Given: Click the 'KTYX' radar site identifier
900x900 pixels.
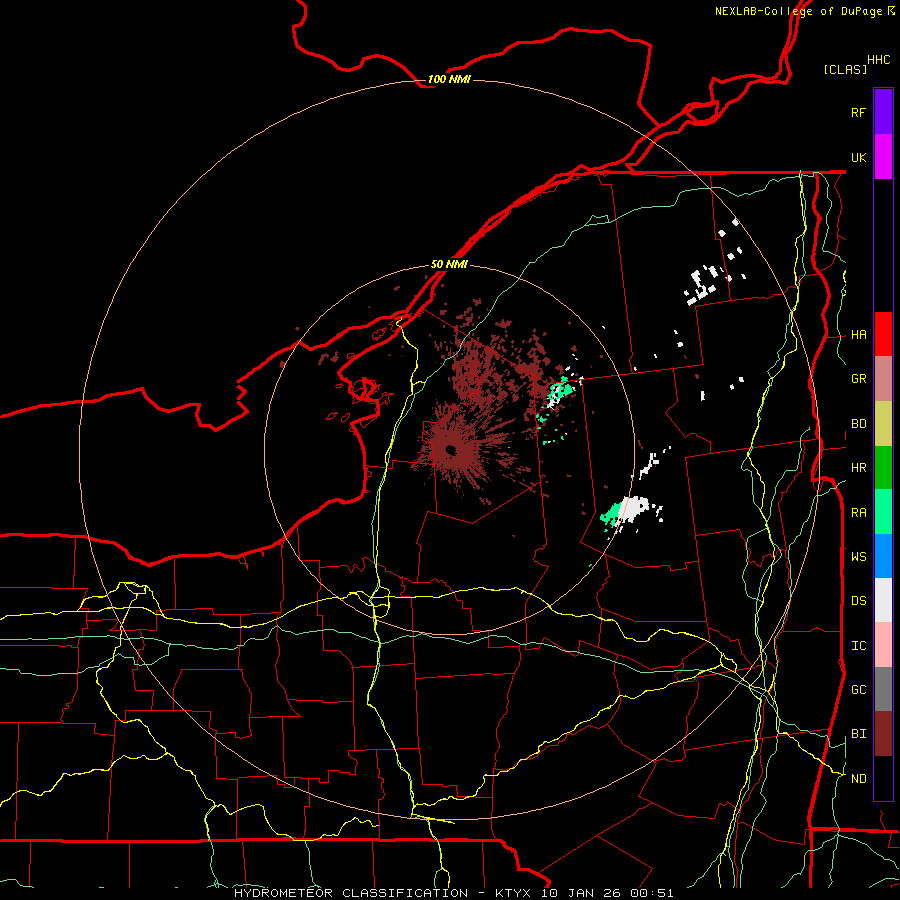Looking at the screenshot, I should [514, 893].
